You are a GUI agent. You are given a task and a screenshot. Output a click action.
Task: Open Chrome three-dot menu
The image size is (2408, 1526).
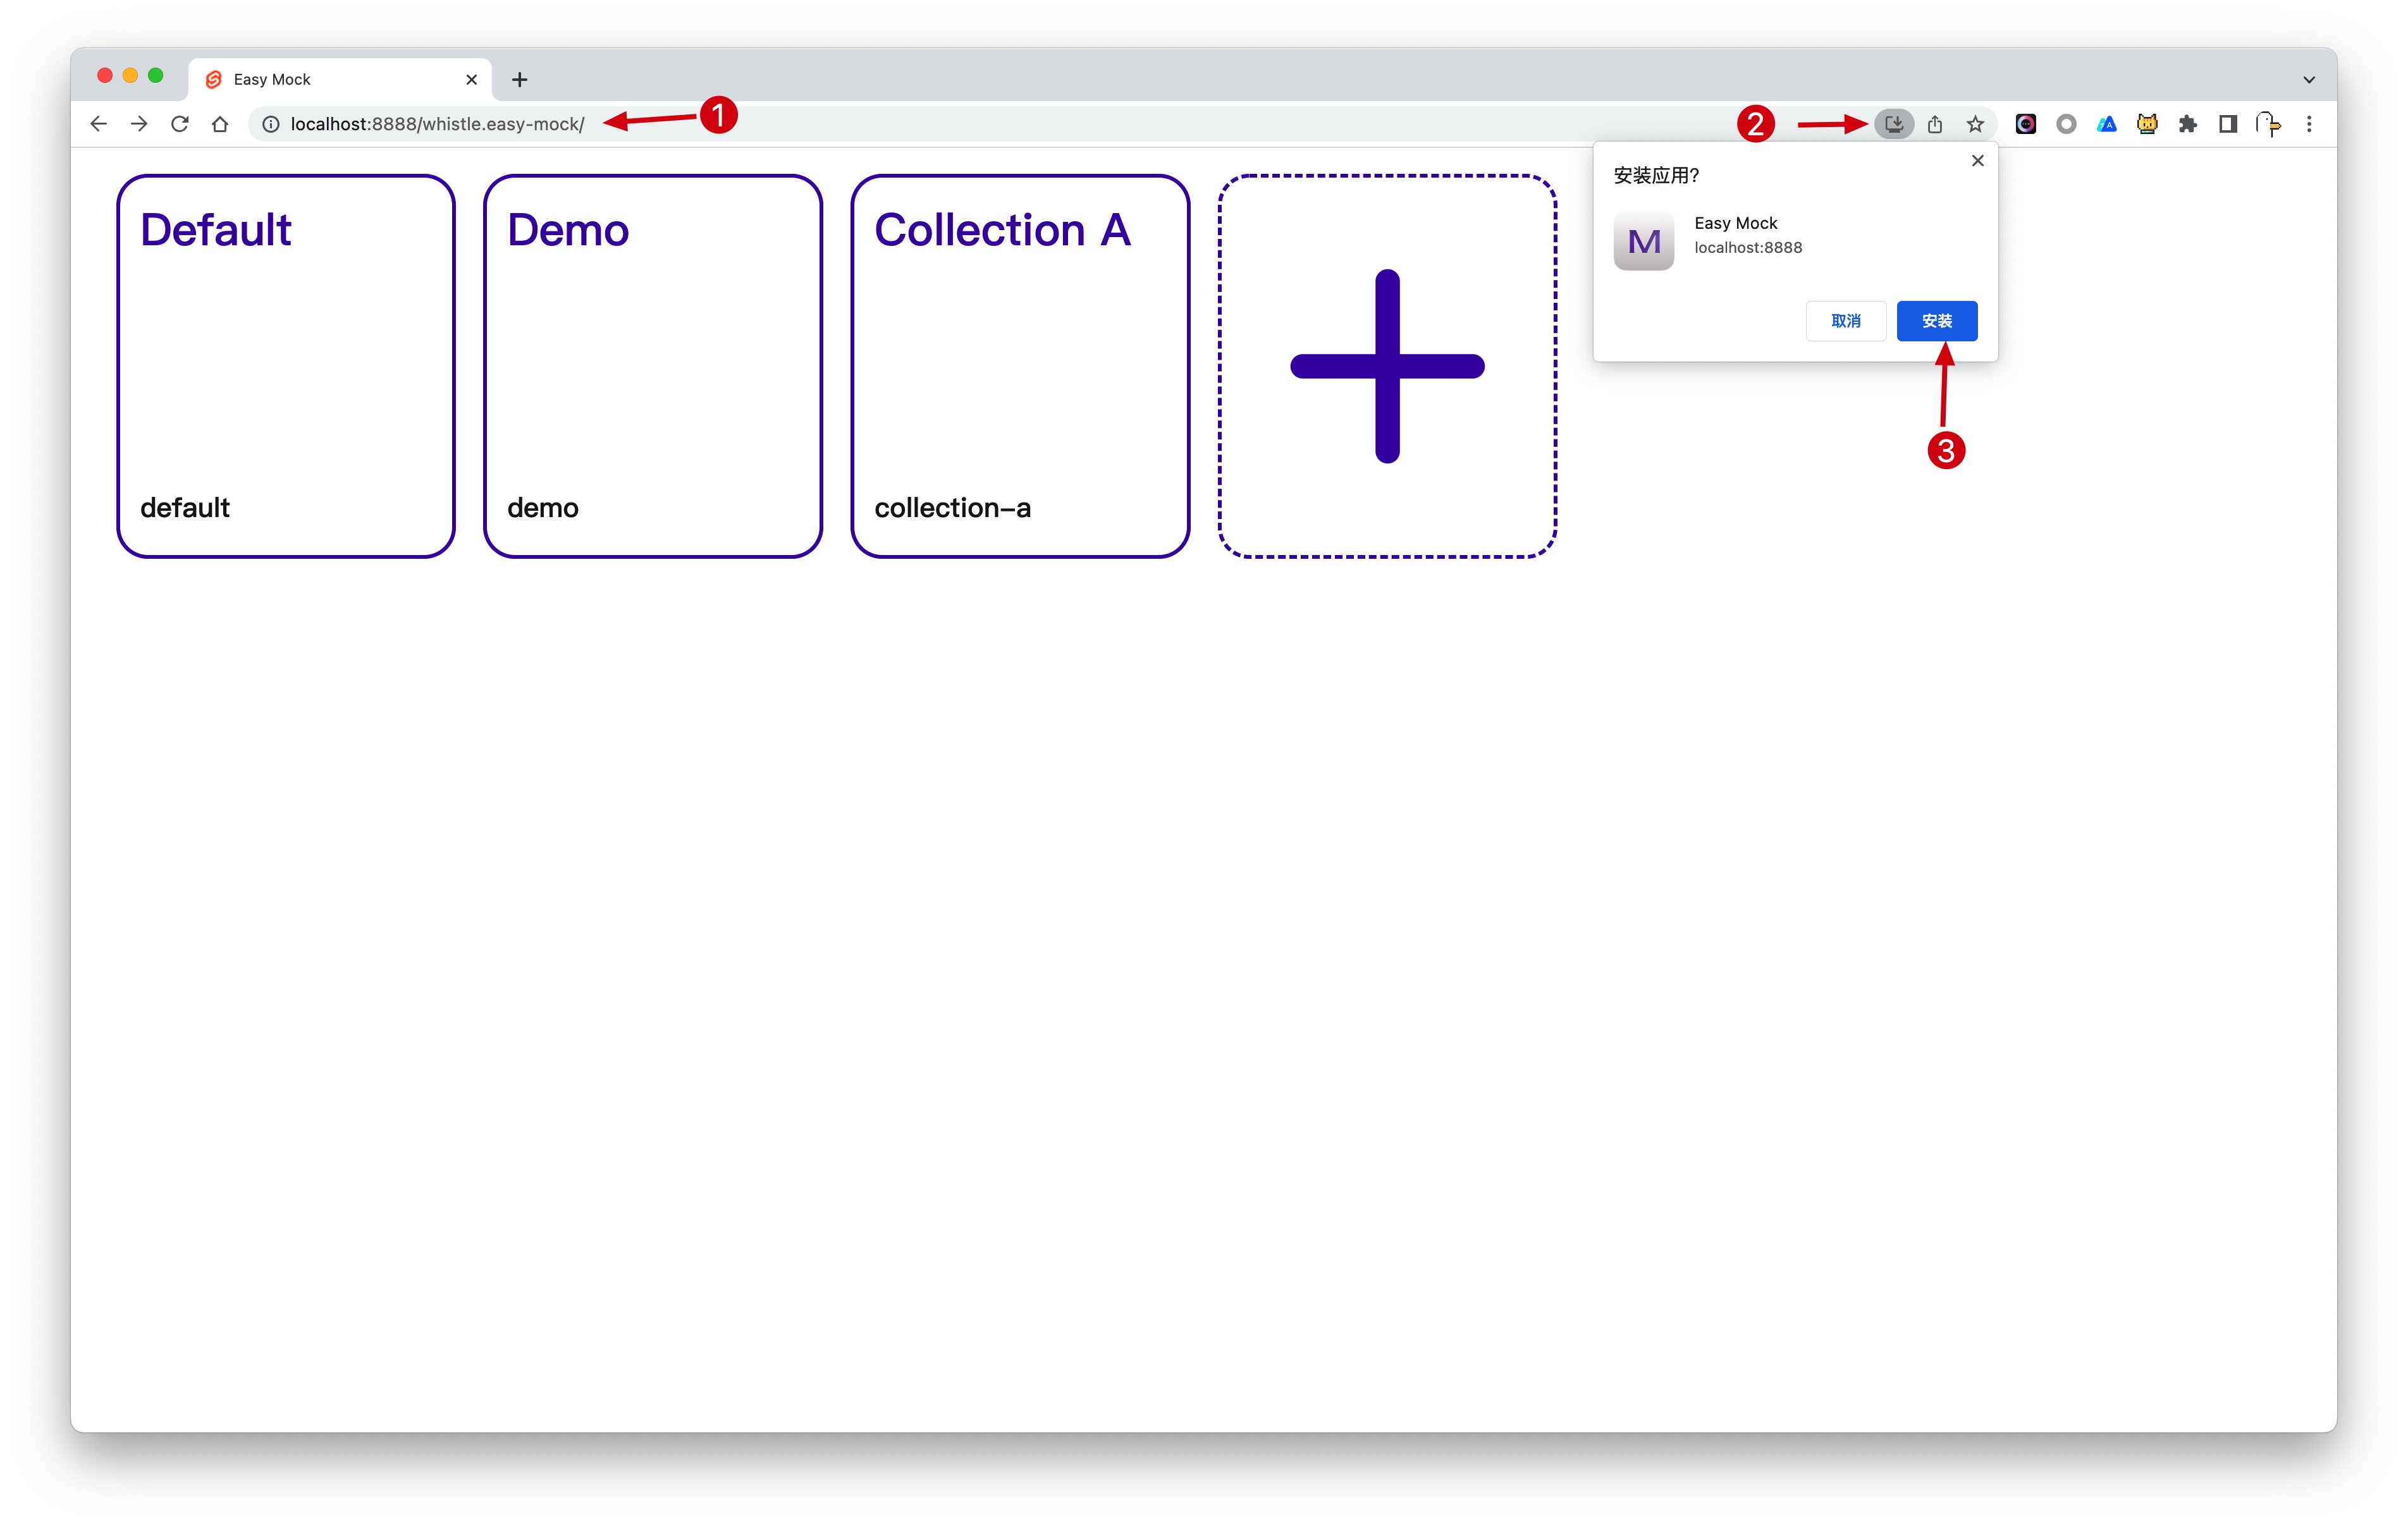(x=2309, y=124)
